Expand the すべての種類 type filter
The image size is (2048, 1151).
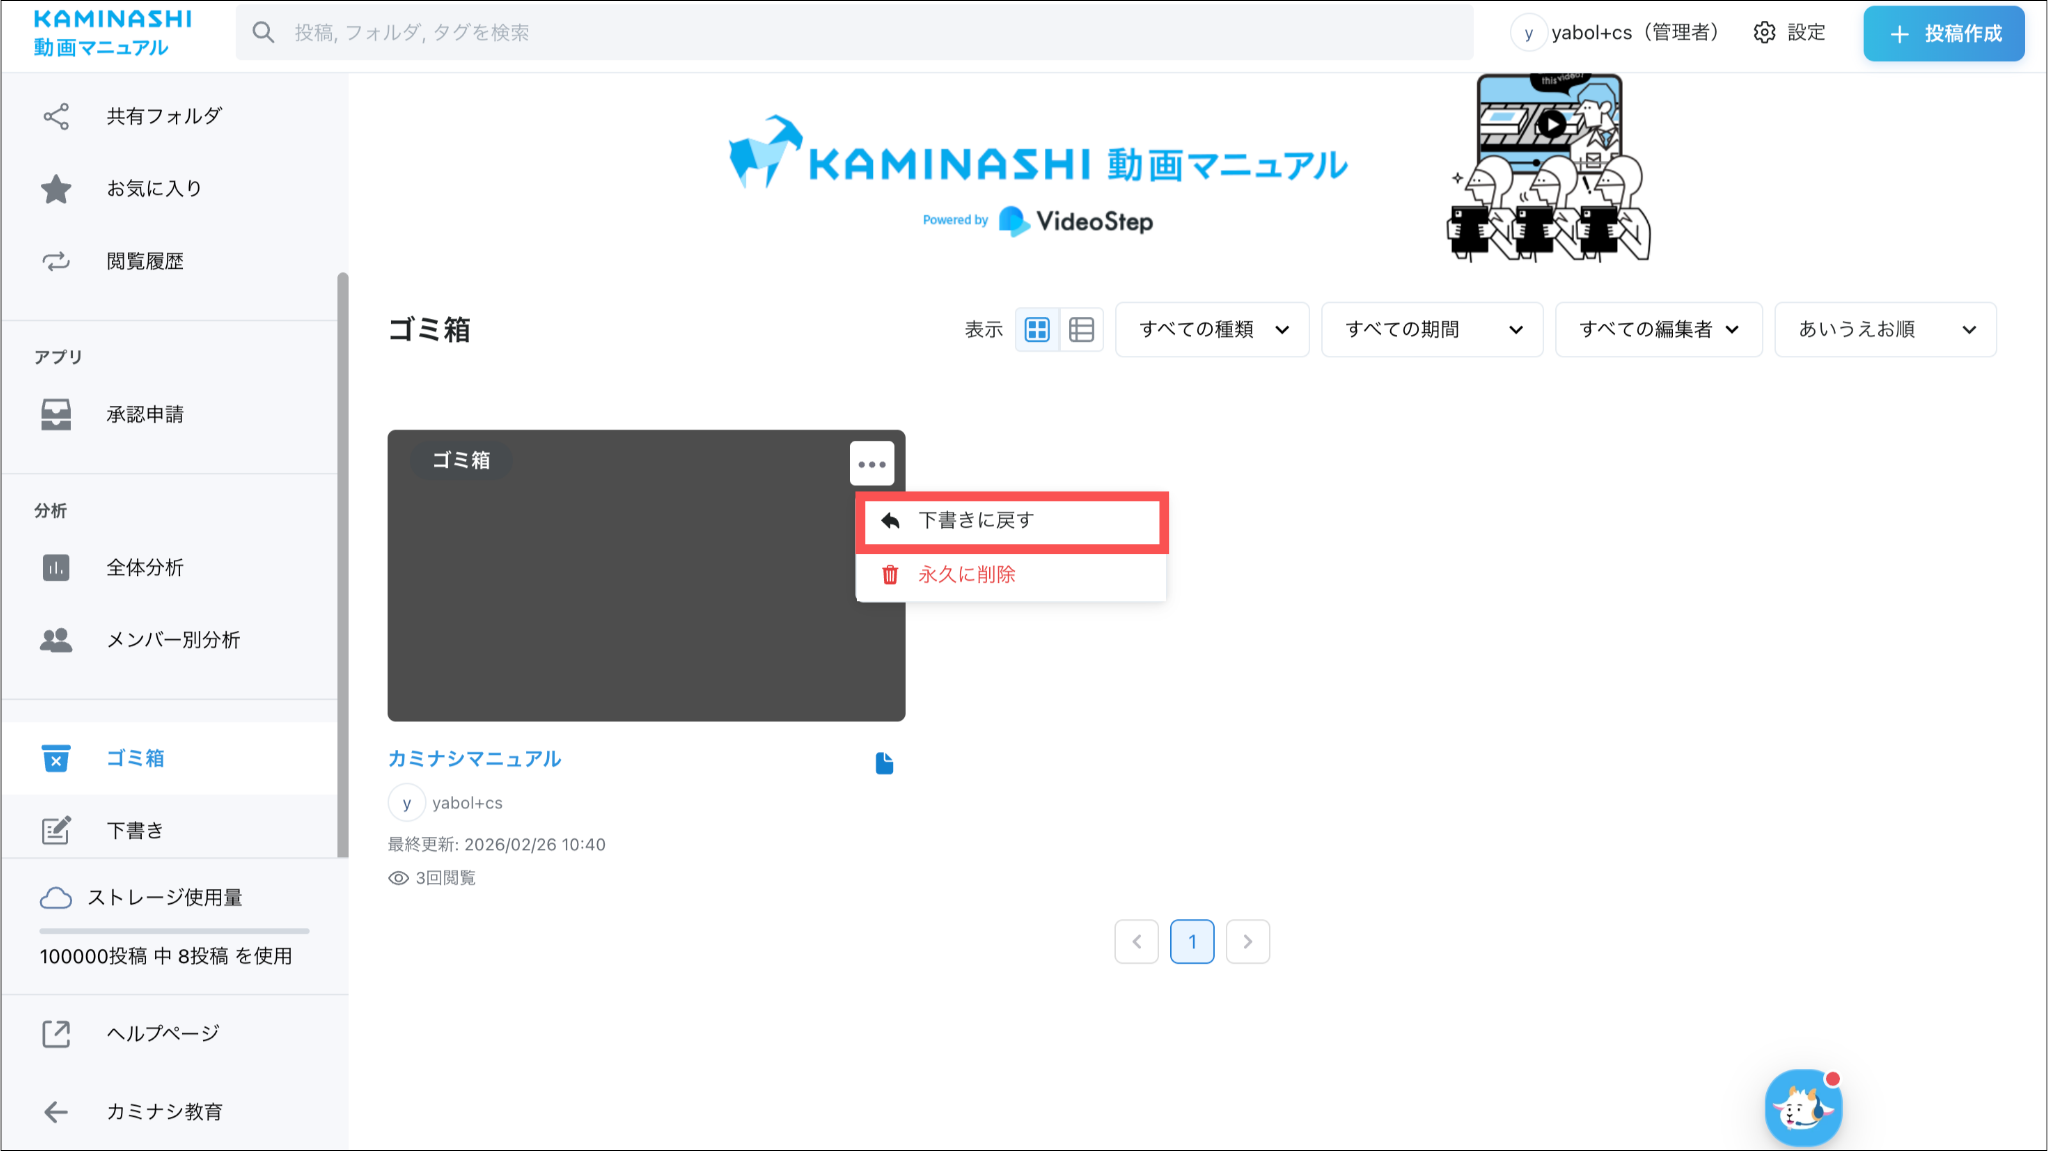point(1212,330)
